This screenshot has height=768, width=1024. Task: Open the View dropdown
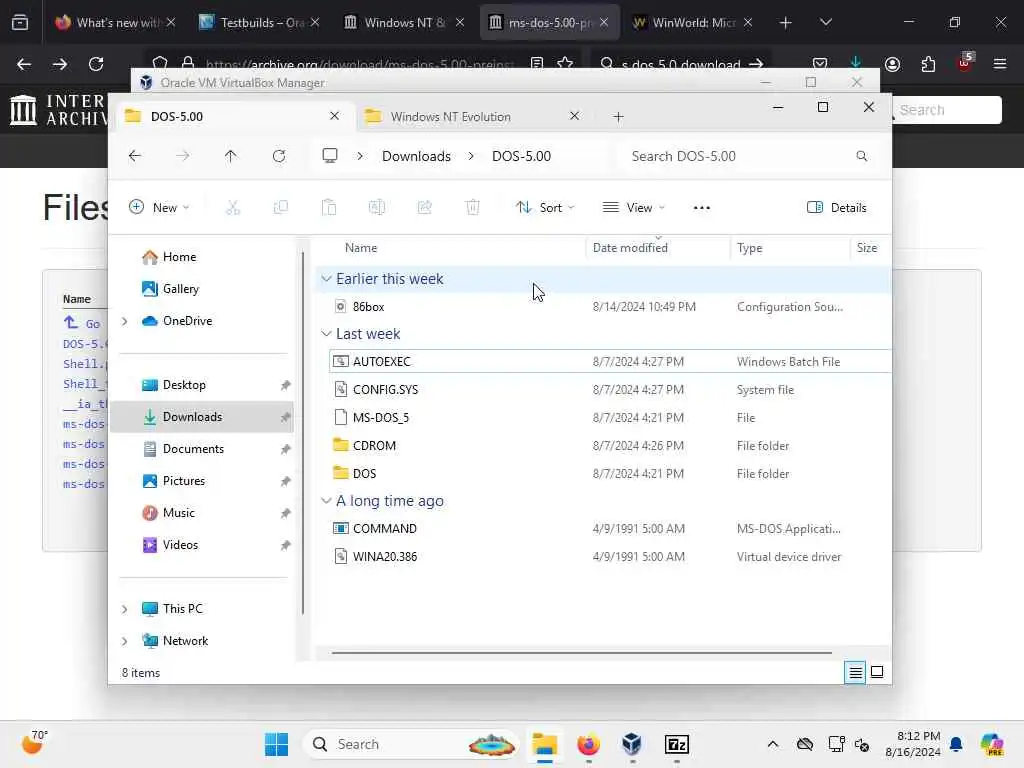633,208
